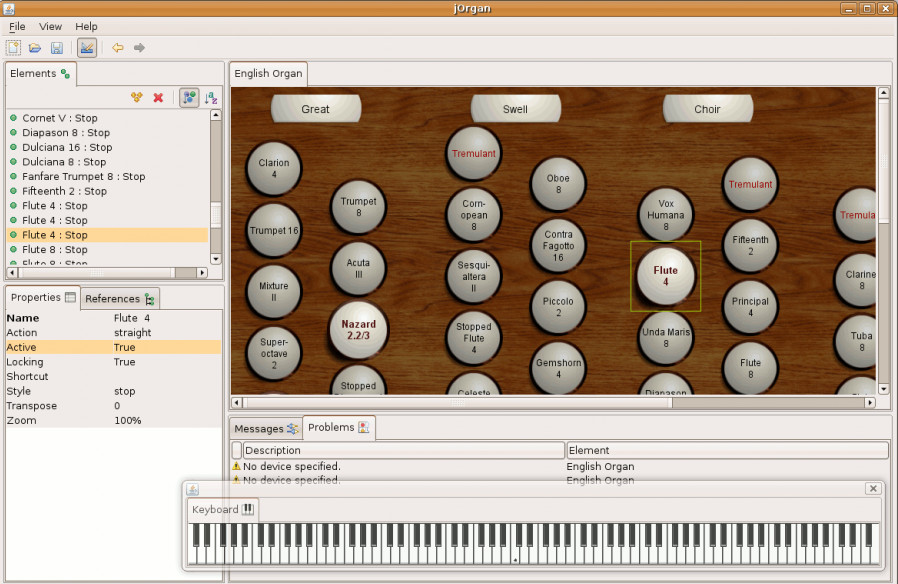Click the New disposition toolbar icon
The image size is (898, 584).
pos(13,47)
